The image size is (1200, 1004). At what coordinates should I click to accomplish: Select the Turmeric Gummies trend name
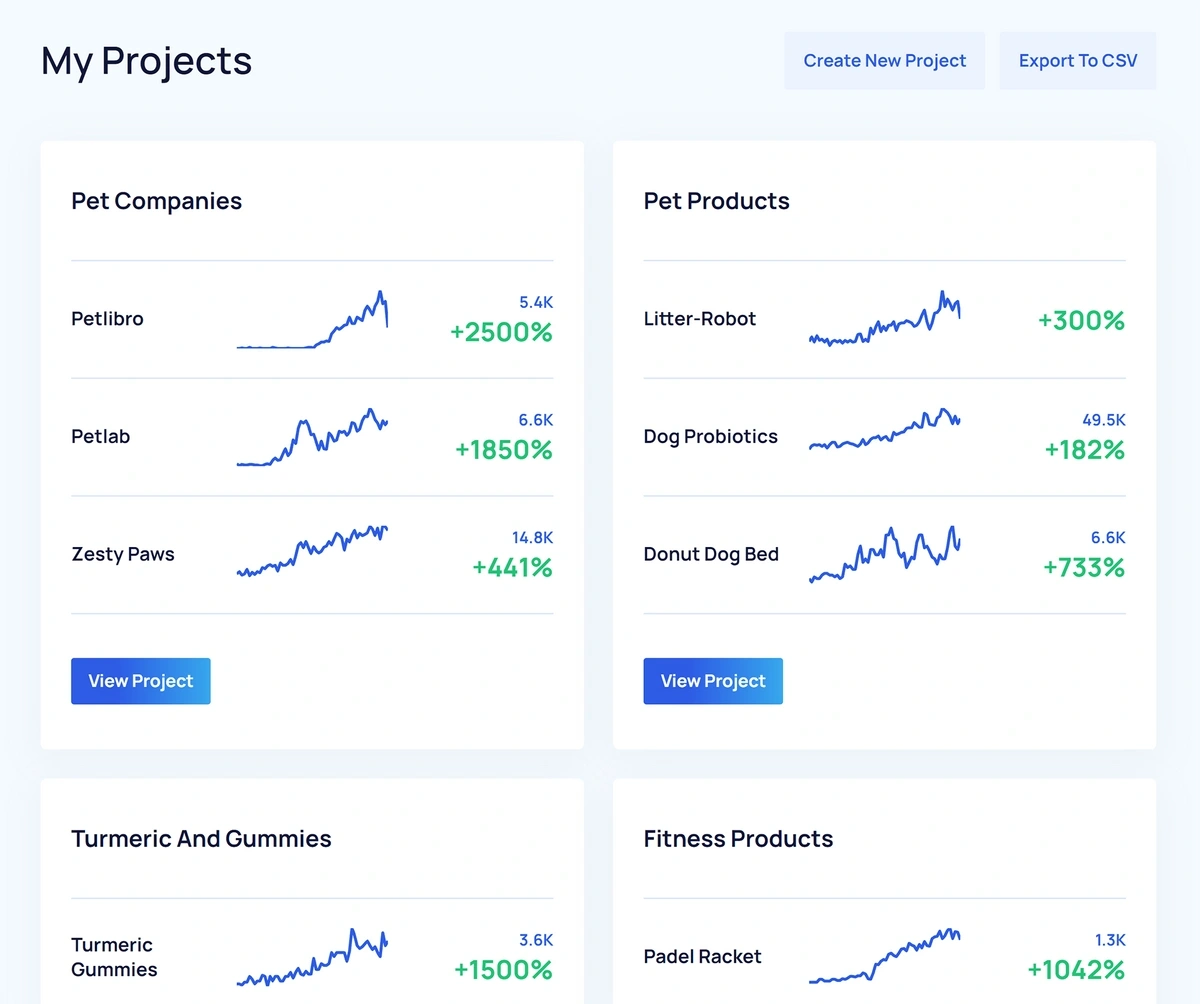114,957
